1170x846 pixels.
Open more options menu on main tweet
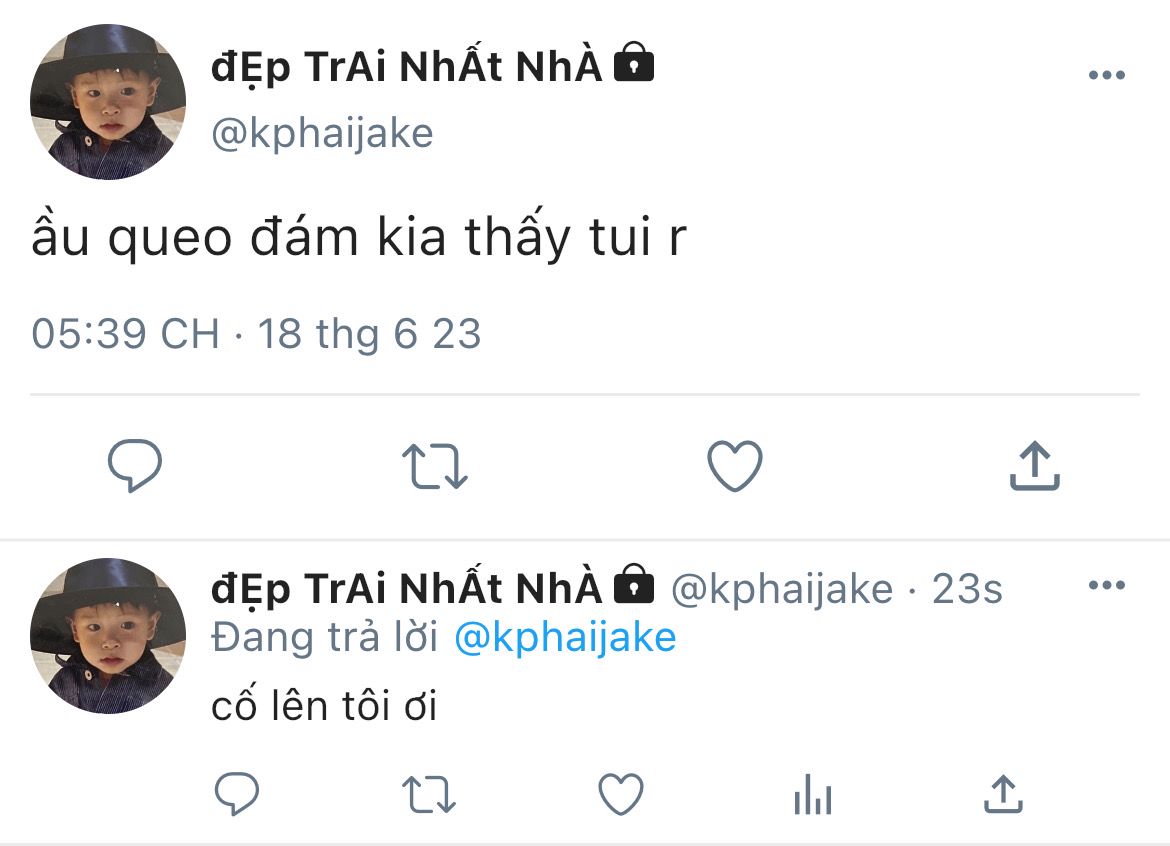click(1107, 75)
